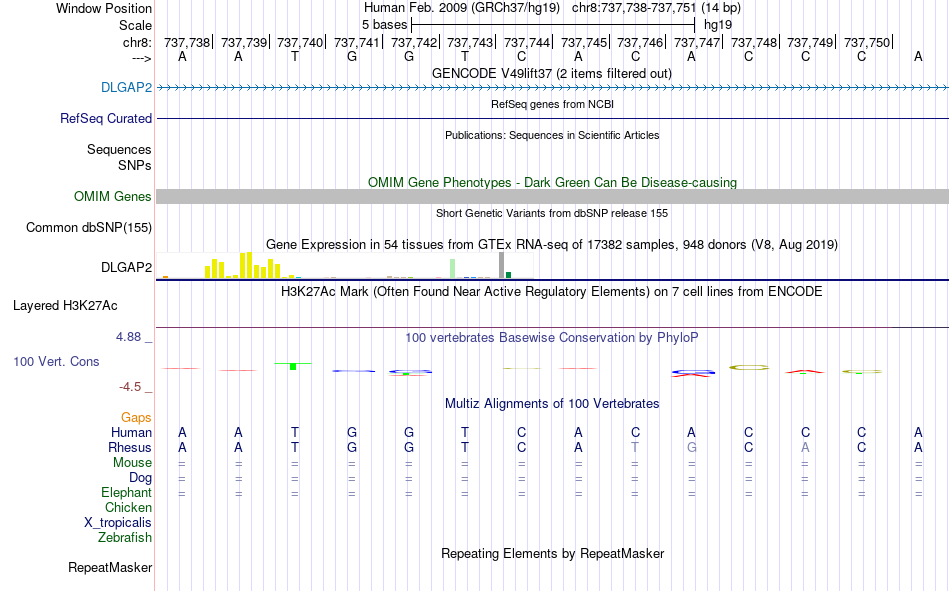Select the Rhesus species label

(x=130, y=447)
